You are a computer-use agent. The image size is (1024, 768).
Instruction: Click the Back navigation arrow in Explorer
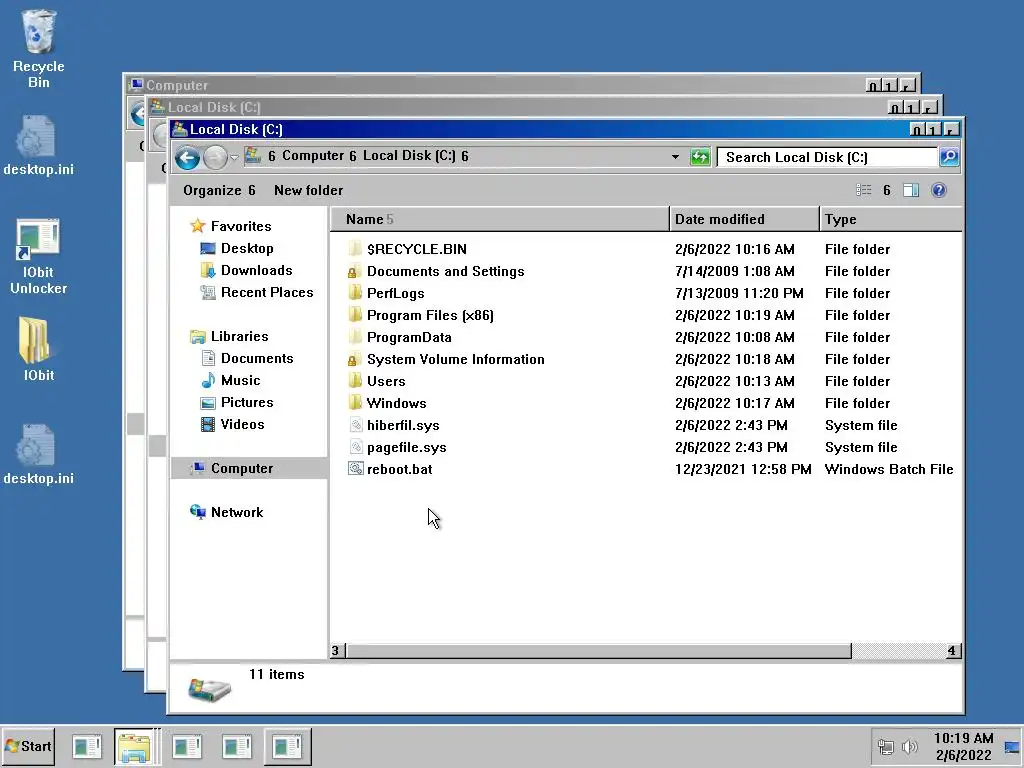click(187, 157)
